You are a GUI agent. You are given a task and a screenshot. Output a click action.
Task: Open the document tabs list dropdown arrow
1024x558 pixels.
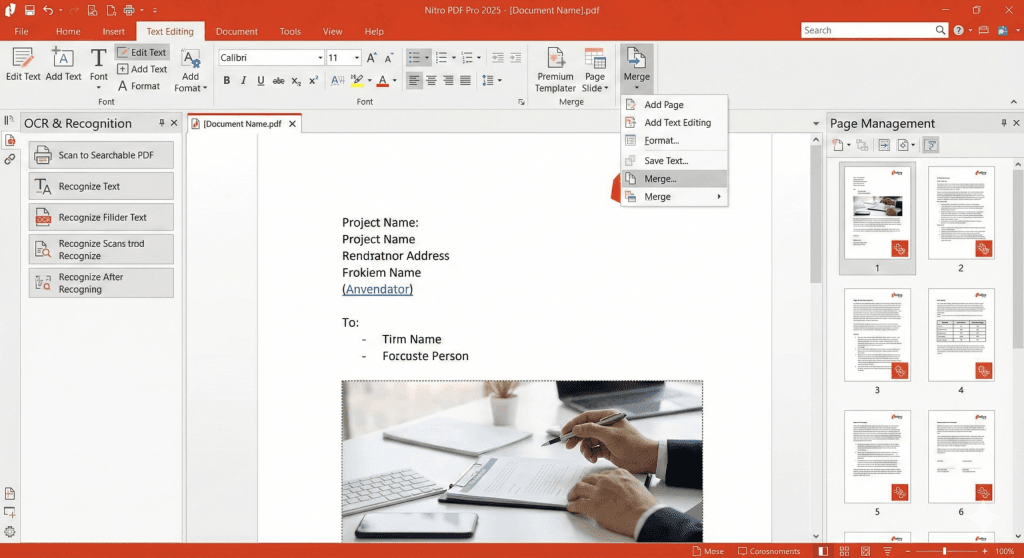(x=815, y=123)
